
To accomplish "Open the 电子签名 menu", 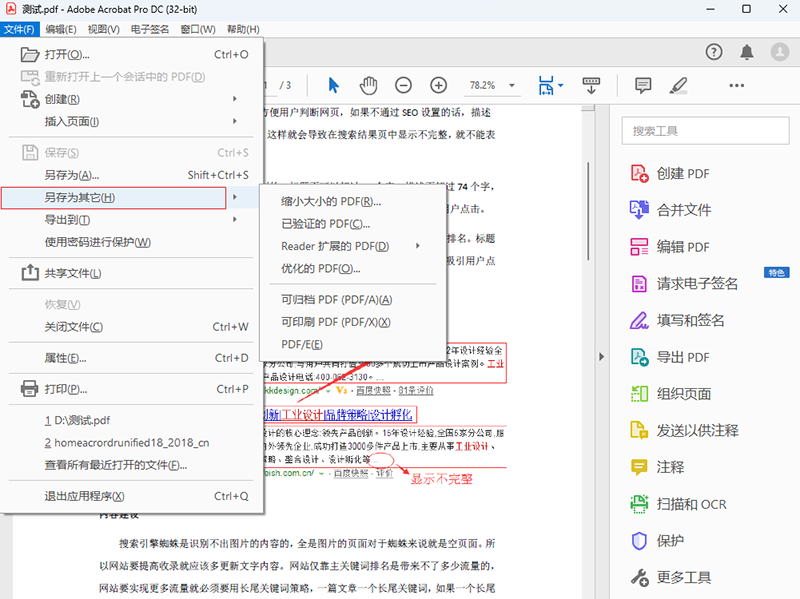I will click(x=149, y=29).
